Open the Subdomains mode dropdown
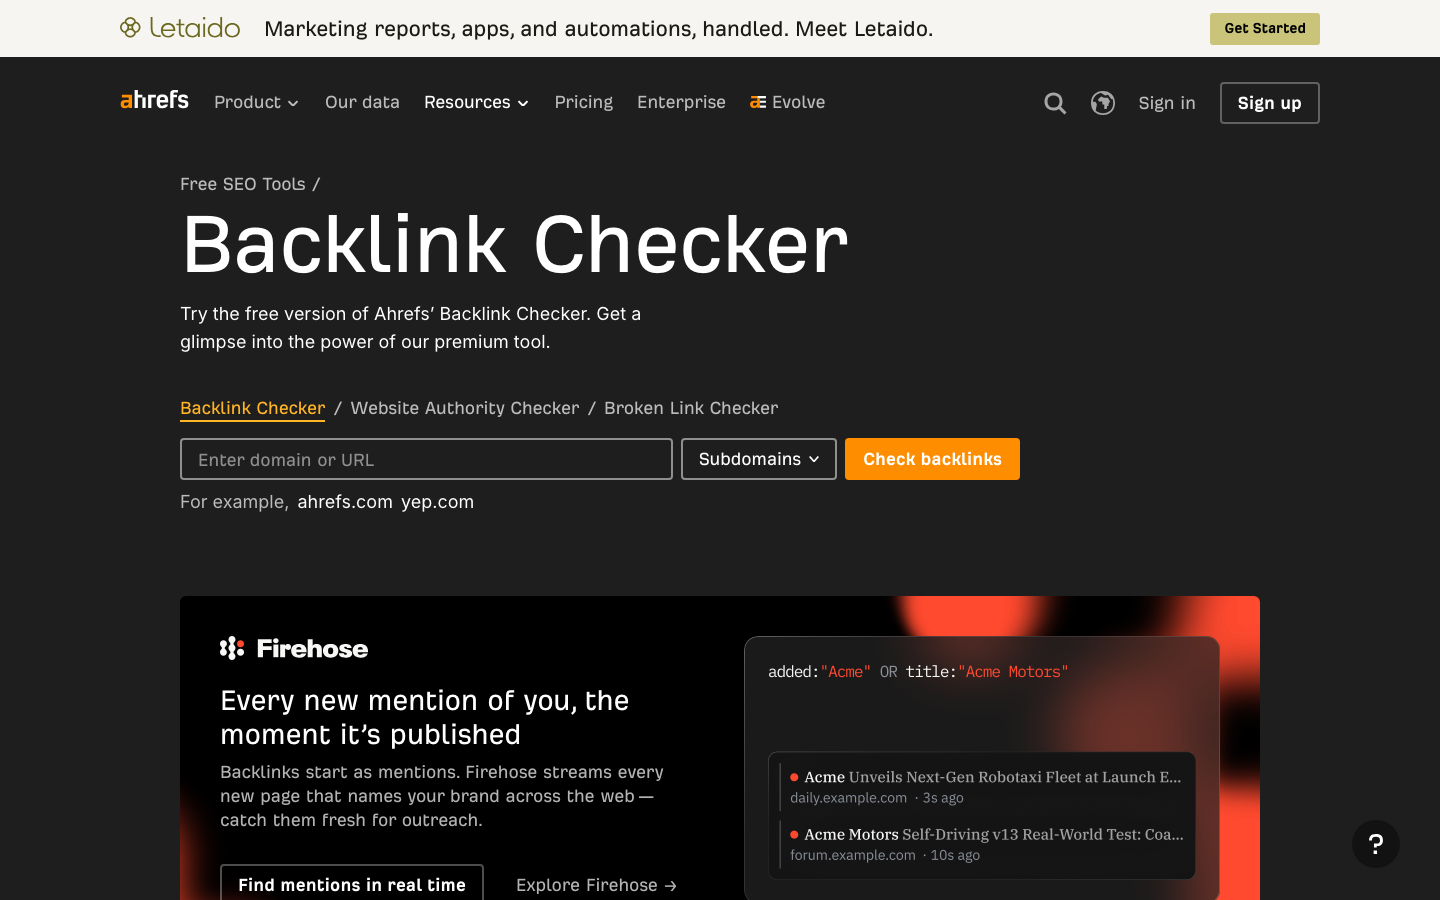The image size is (1440, 900). [759, 459]
